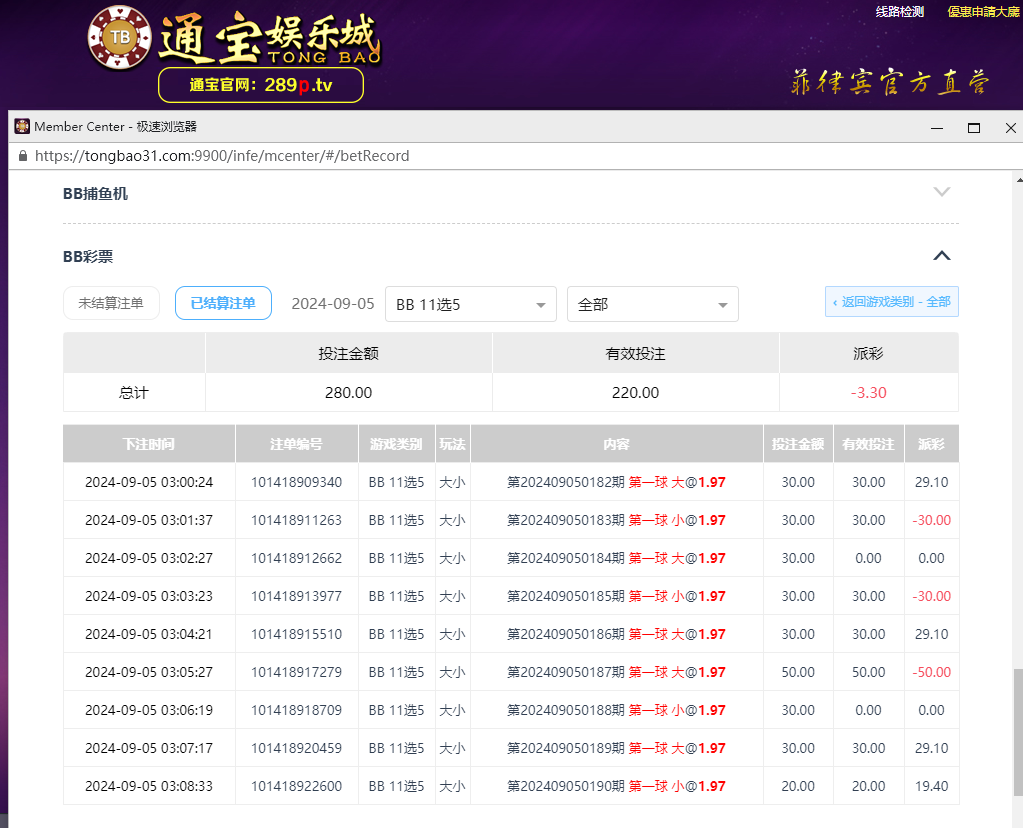Click the Member Center window favicon
Image resolution: width=1023 pixels, height=828 pixels.
(x=22, y=126)
